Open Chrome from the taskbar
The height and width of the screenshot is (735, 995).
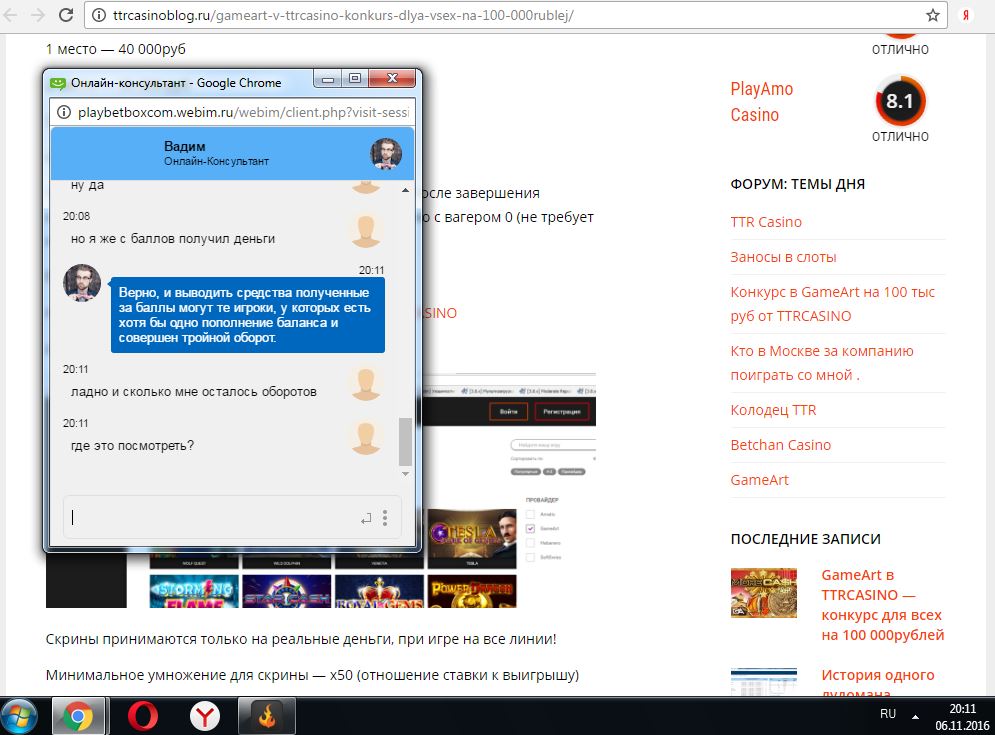(x=77, y=716)
